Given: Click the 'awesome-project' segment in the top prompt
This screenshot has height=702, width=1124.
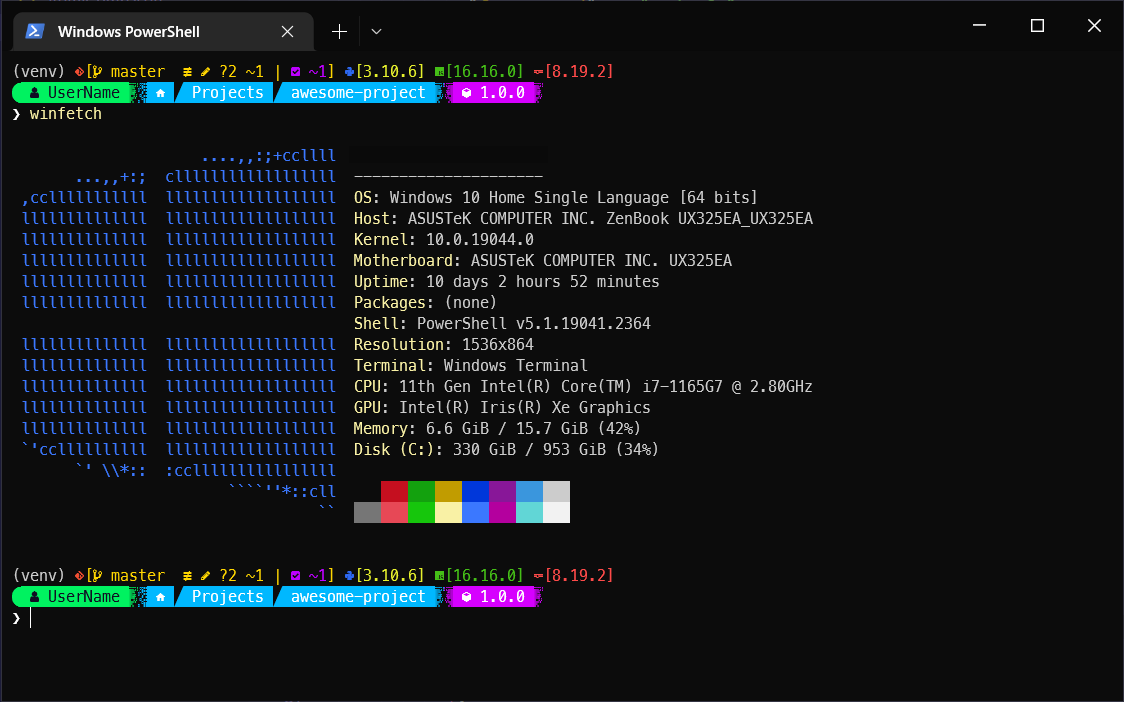Looking at the screenshot, I should [x=358, y=93].
